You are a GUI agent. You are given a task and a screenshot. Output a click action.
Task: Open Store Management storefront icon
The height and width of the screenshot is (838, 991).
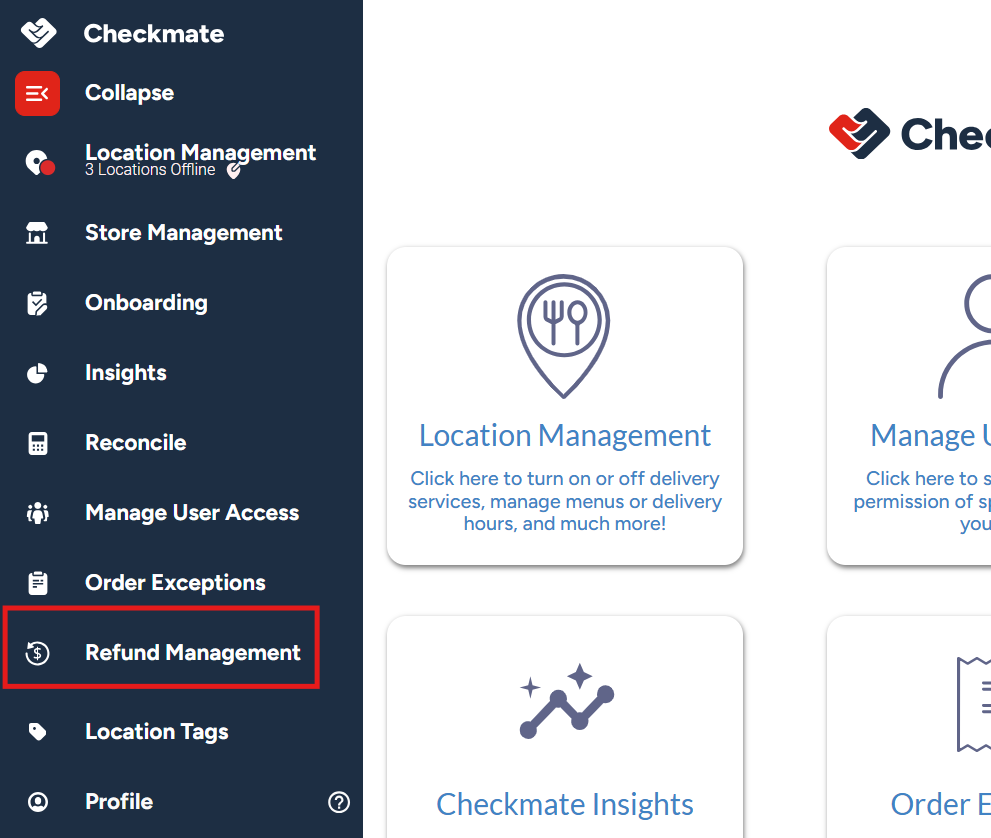pos(37,233)
